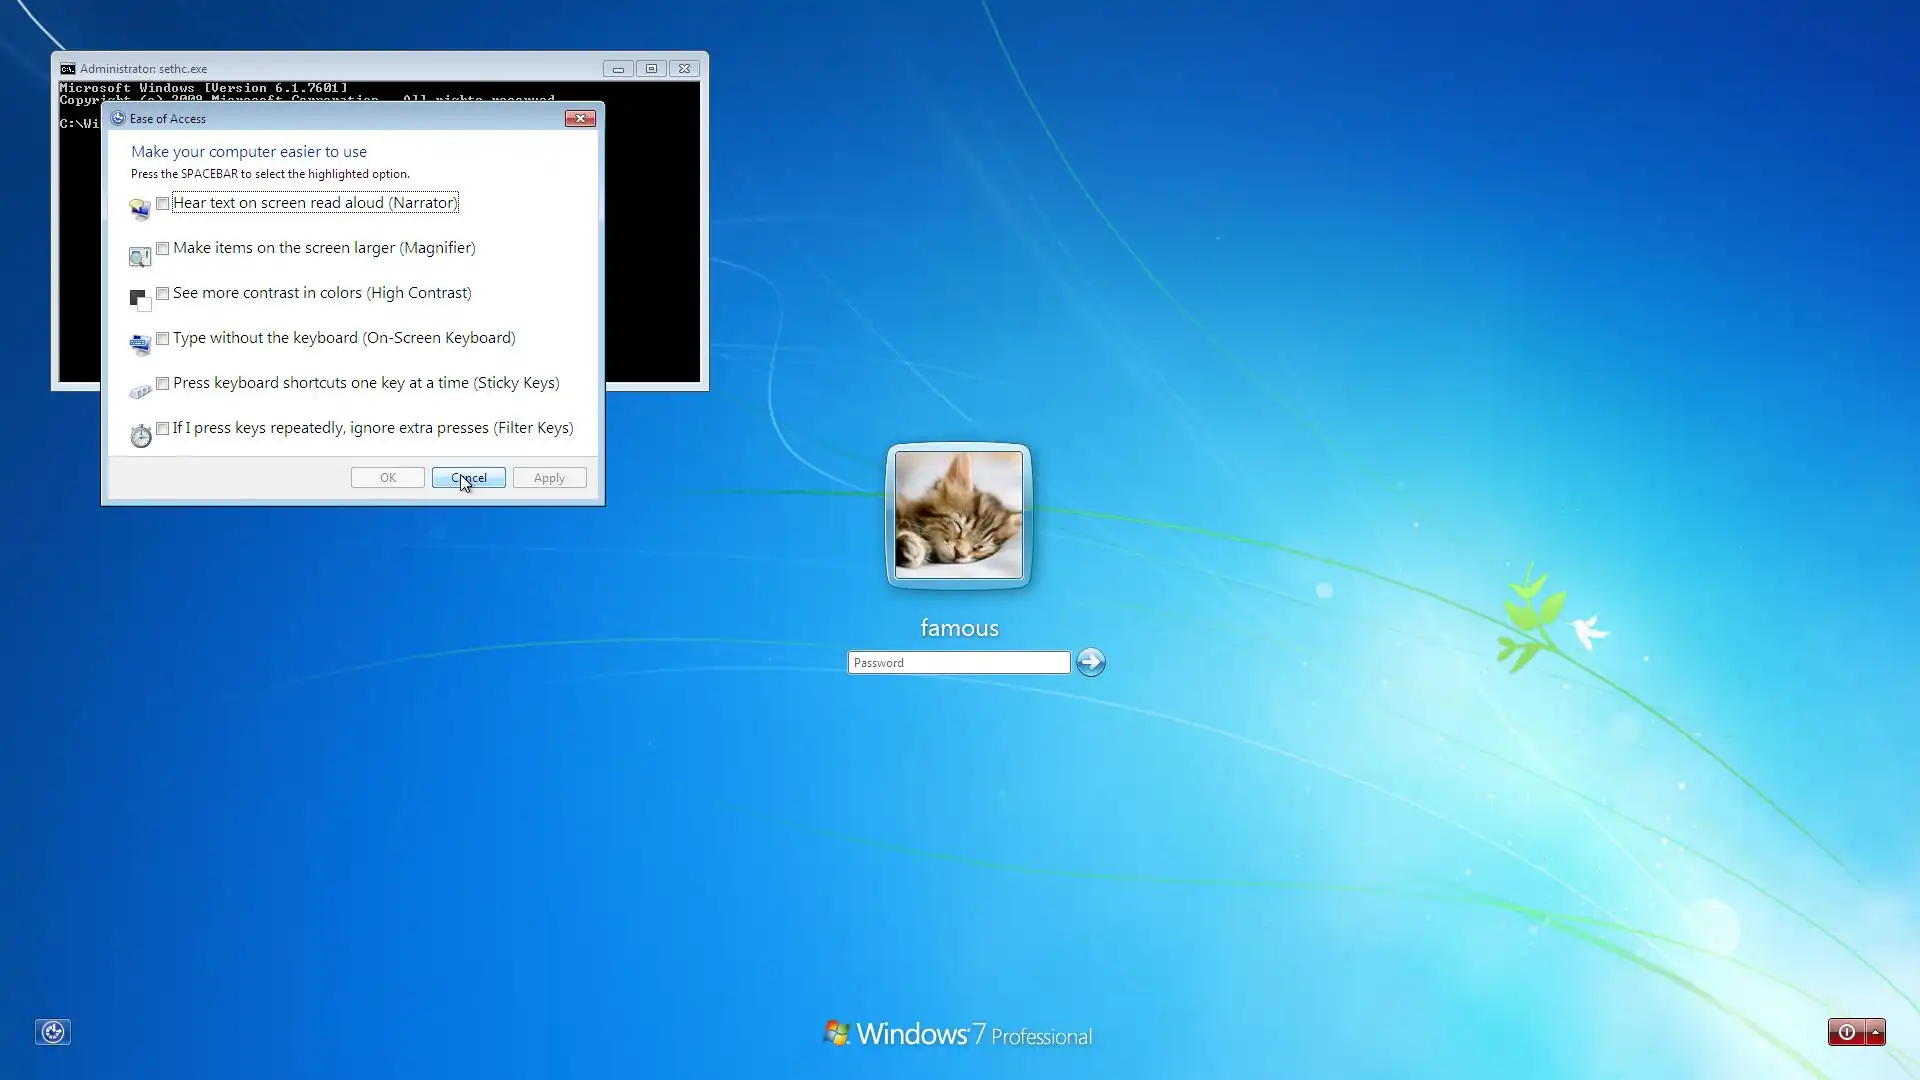Click the High Contrast icon
This screenshot has height=1080, width=1920.
coord(140,299)
